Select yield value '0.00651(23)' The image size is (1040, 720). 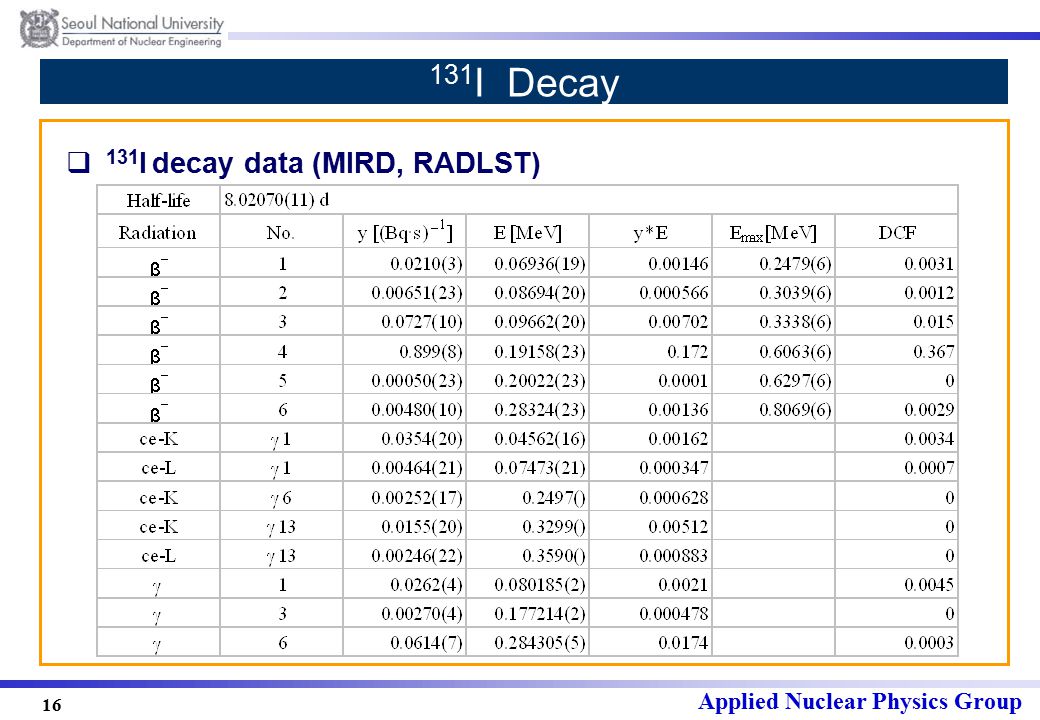click(417, 292)
